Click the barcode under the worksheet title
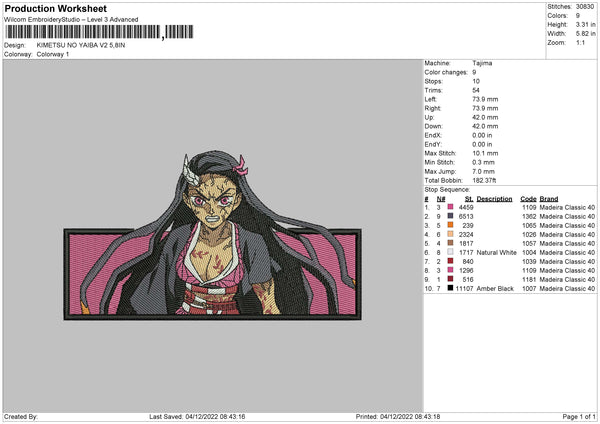This screenshot has height=424, width=600. 99,32
